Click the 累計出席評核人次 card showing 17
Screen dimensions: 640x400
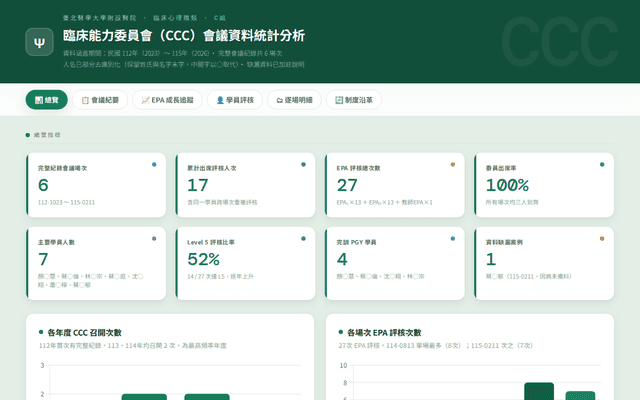tap(246, 185)
